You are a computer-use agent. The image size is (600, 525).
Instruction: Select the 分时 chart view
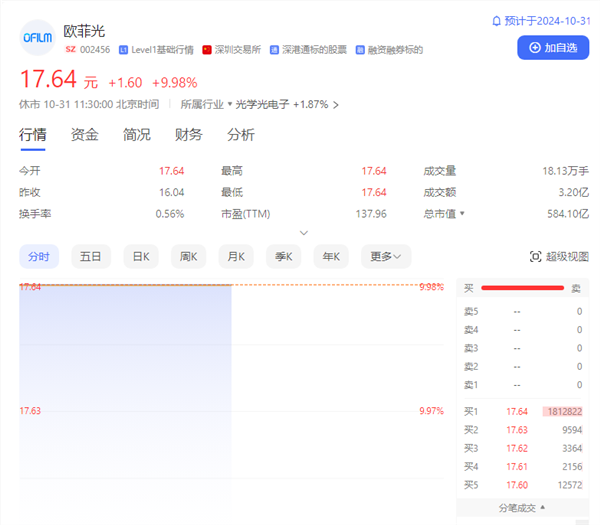(39, 256)
